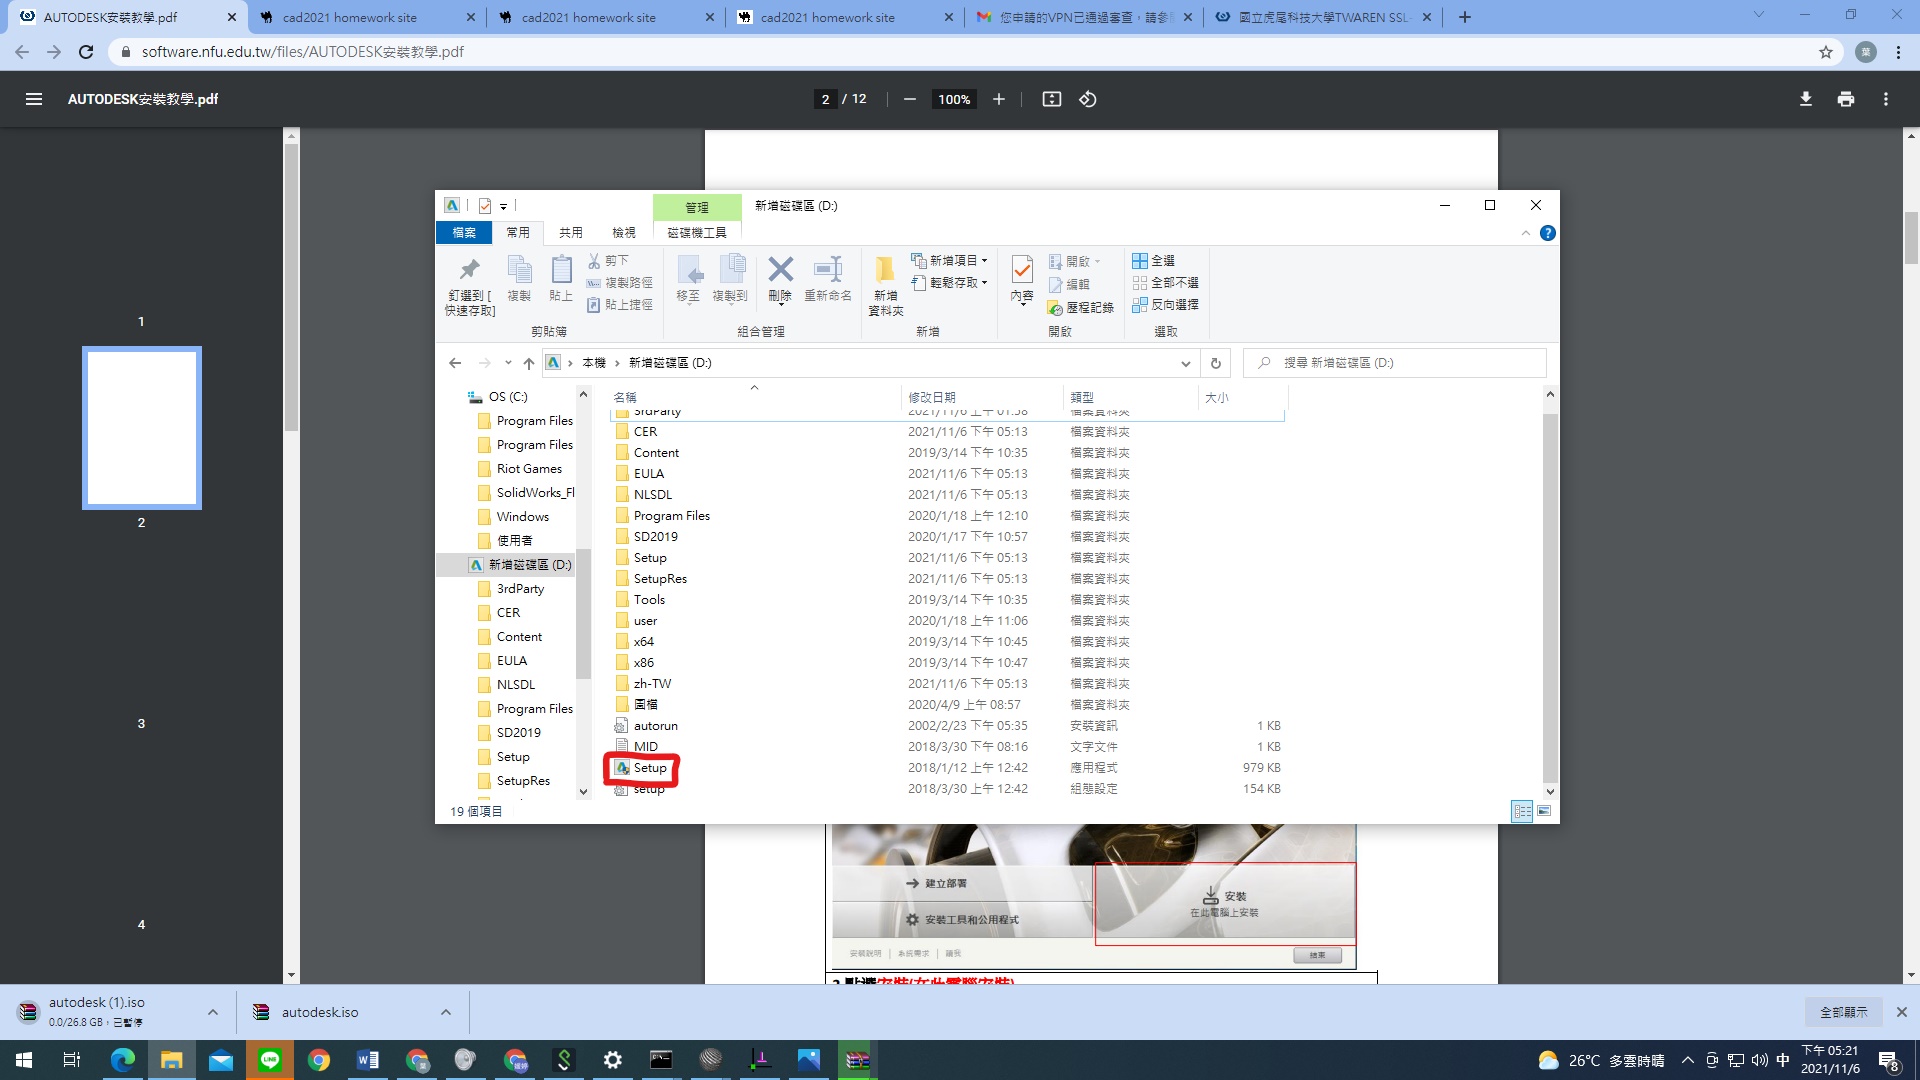This screenshot has height=1080, width=1920.
Task: Rotate the PDF counterclockwise icon
Action: click(1088, 99)
